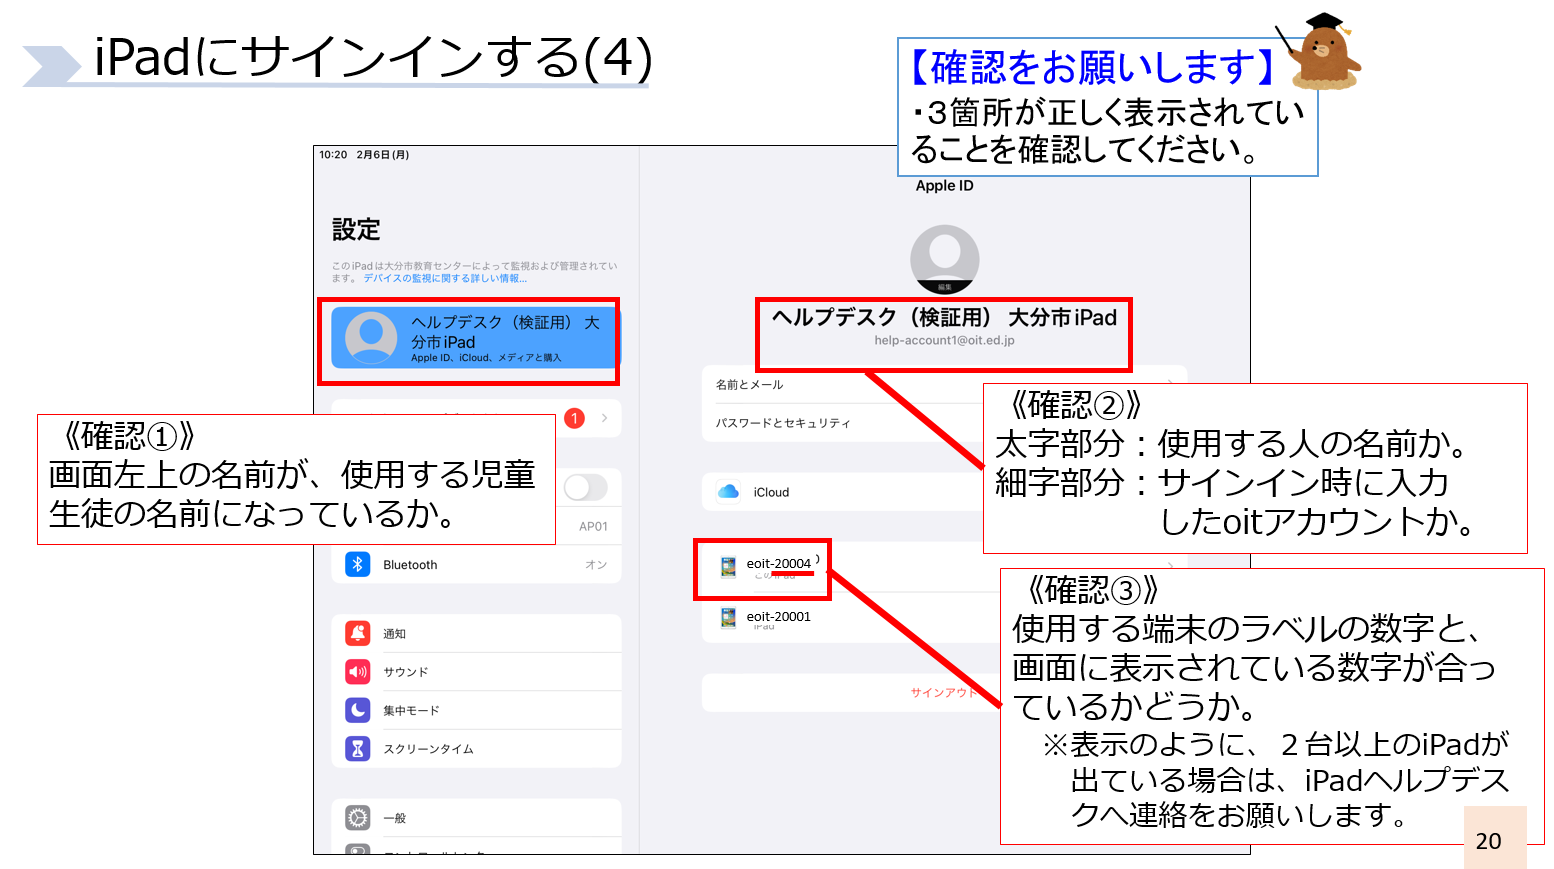Select the eoit-20001 device icon
1554x869 pixels.
point(729,619)
